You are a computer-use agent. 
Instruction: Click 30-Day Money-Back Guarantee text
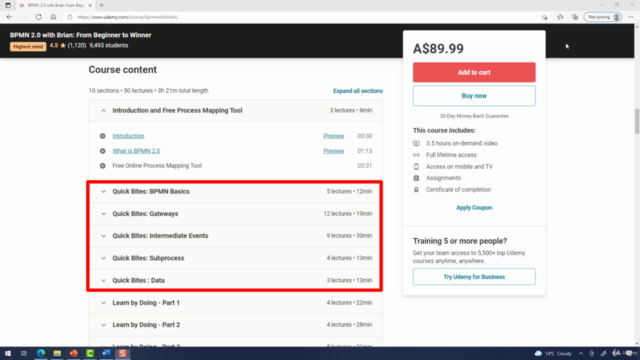(474, 116)
